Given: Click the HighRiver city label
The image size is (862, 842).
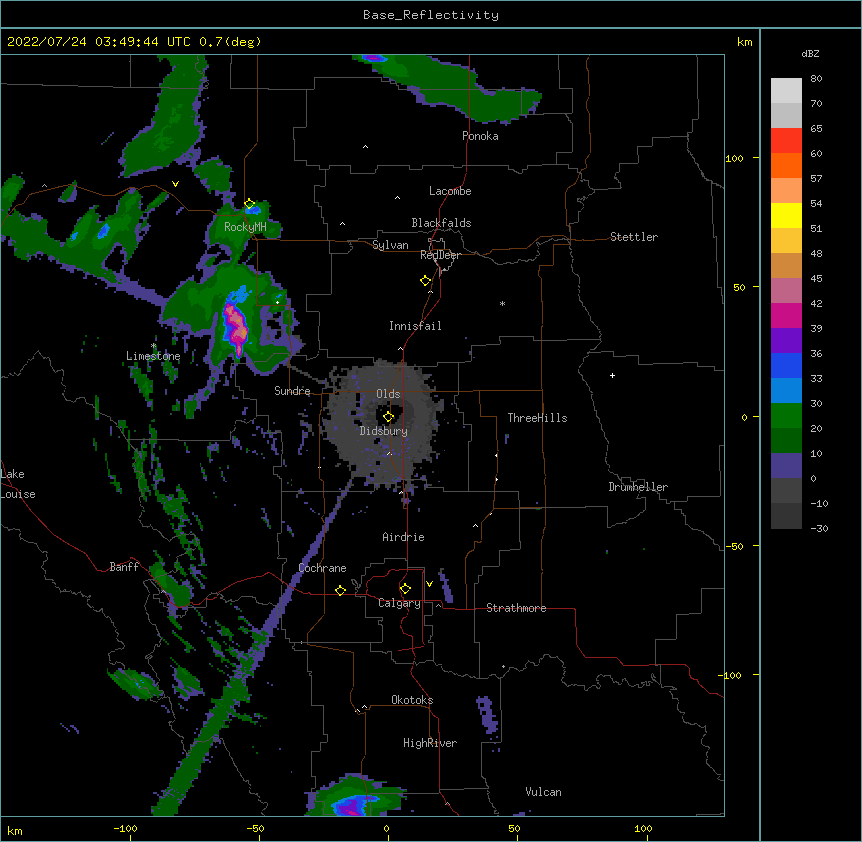Looking at the screenshot, I should (x=430, y=743).
